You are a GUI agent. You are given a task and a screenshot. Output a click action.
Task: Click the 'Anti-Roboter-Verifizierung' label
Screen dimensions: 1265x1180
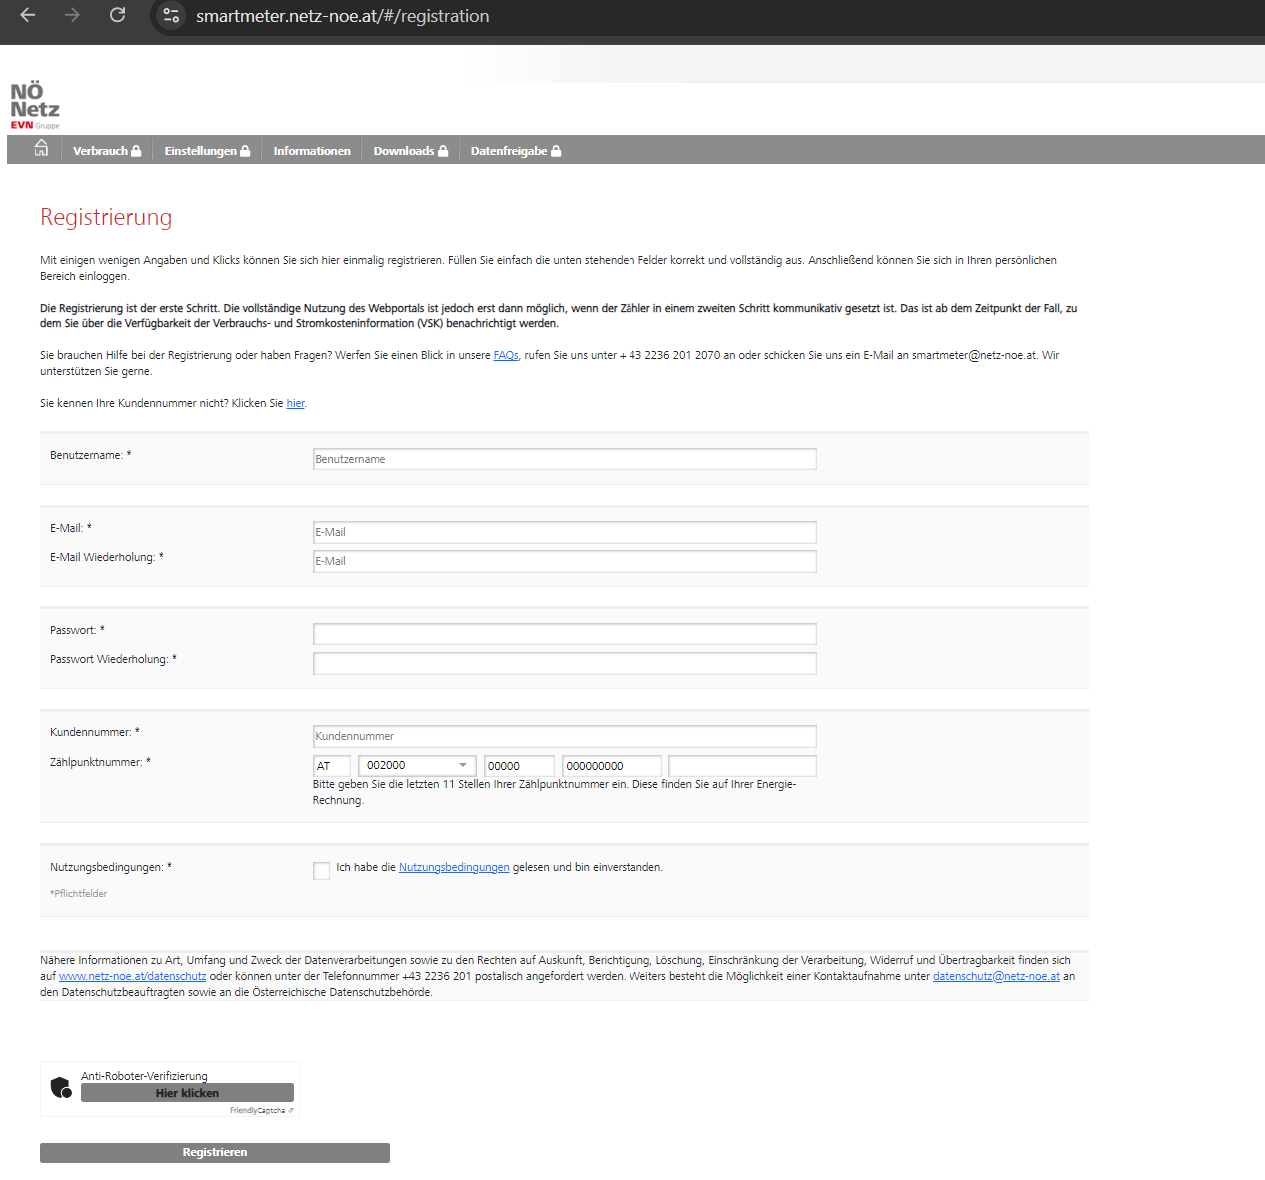tap(144, 1076)
